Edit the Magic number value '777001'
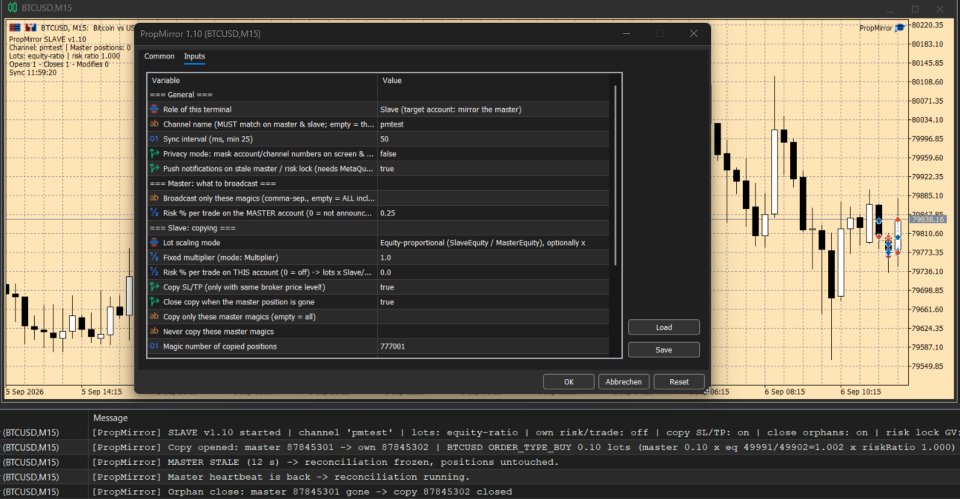 coord(493,346)
